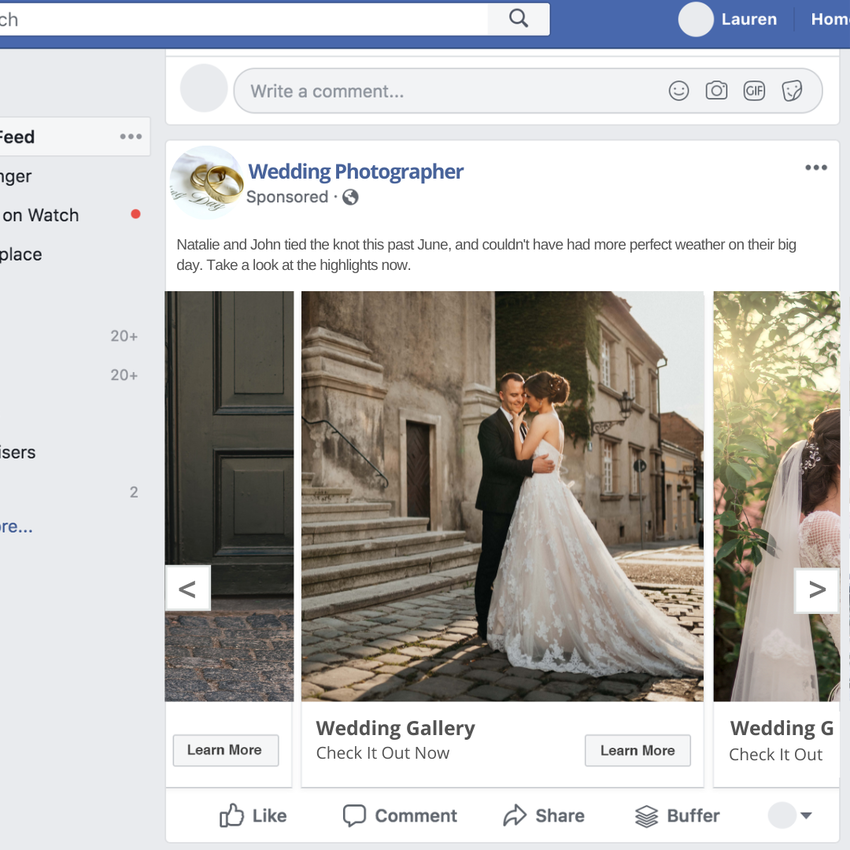Insert an emoji in the comment

679,91
